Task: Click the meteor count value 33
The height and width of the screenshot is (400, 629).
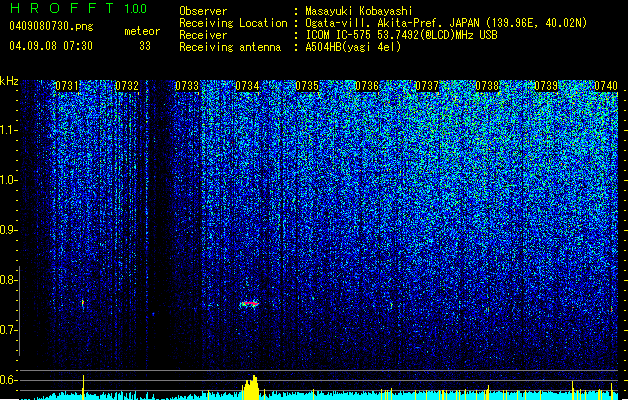Action: point(145,46)
